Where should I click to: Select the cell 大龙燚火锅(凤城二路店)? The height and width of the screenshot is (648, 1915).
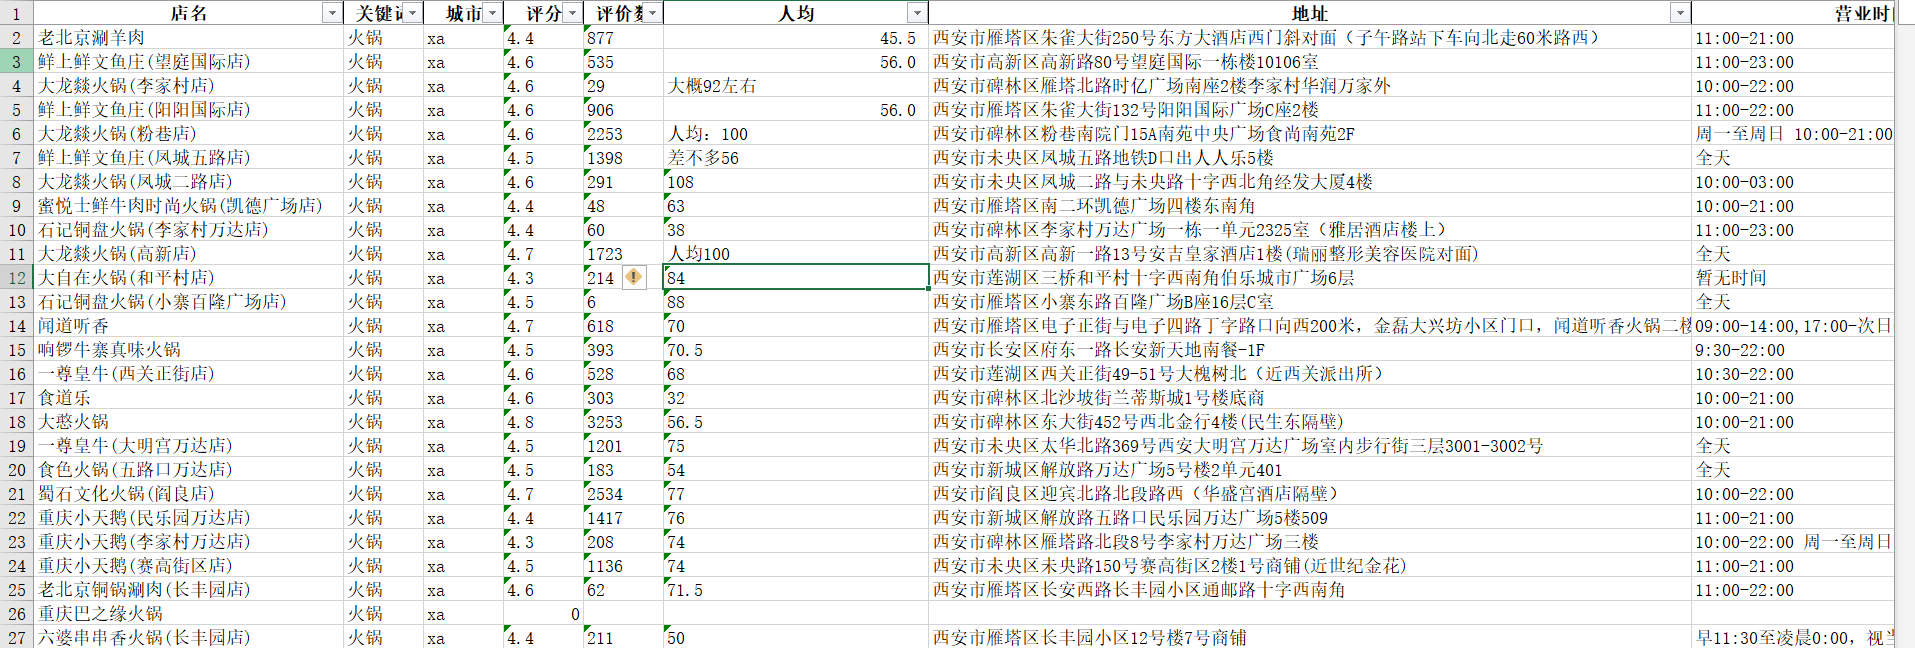[x=189, y=182]
